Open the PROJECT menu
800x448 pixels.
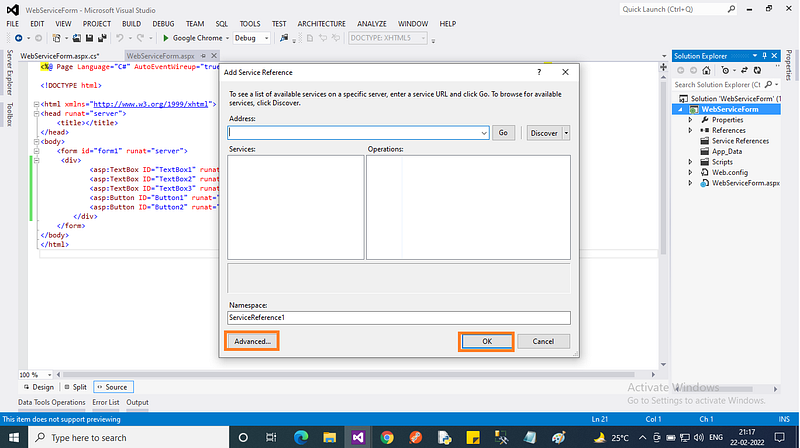click(96, 23)
